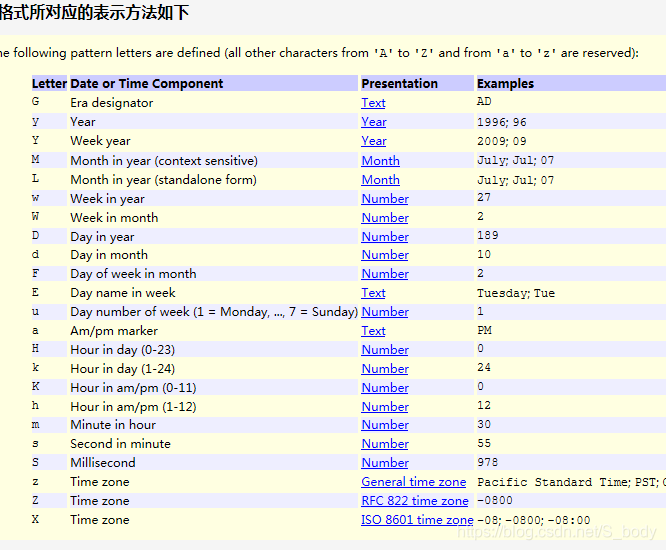Image resolution: width=666 pixels, height=550 pixels.
Task: Open the ISO 8601 time zone link
Action: 417,520
